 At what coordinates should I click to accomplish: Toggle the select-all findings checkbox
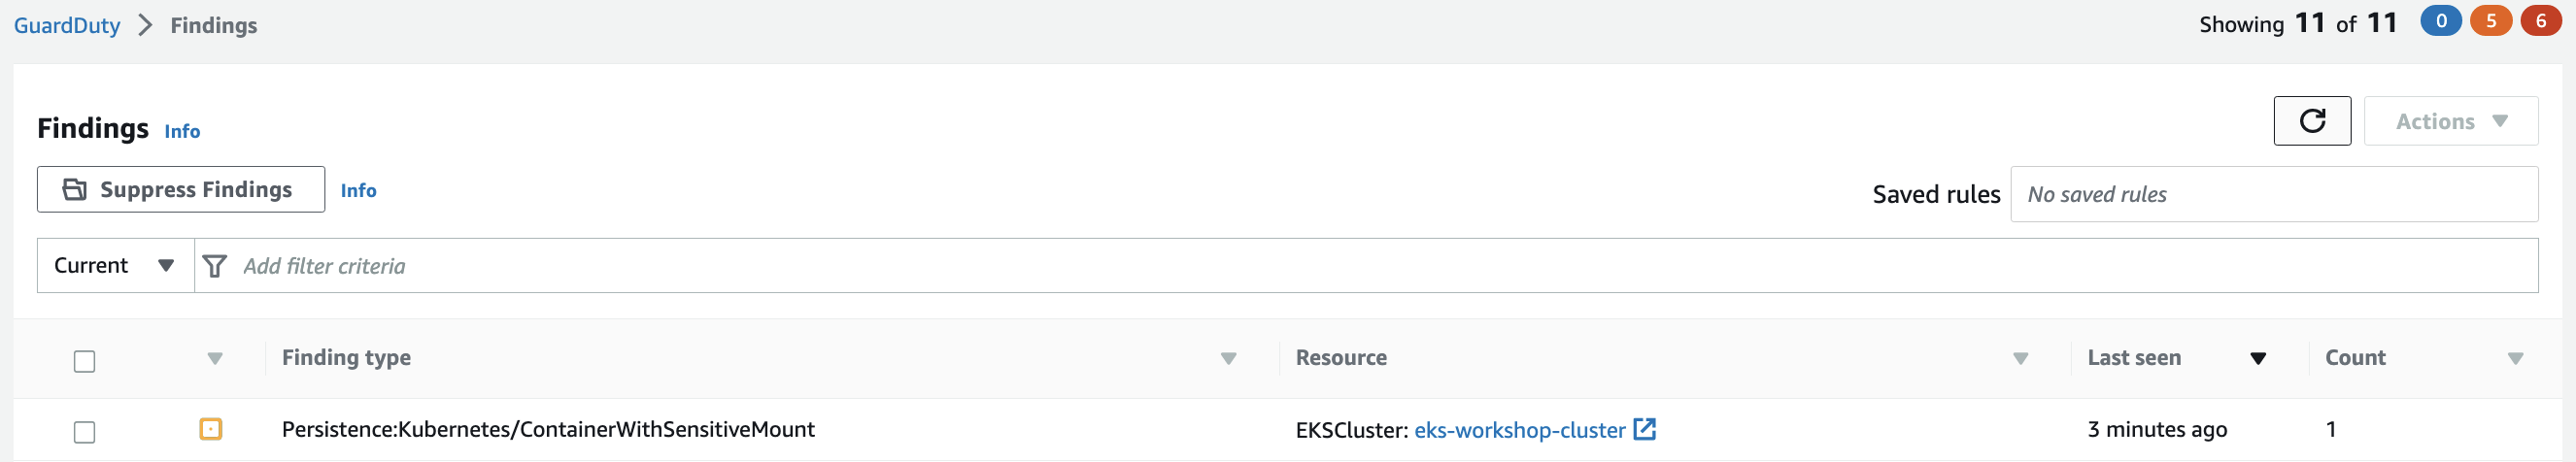coord(85,361)
